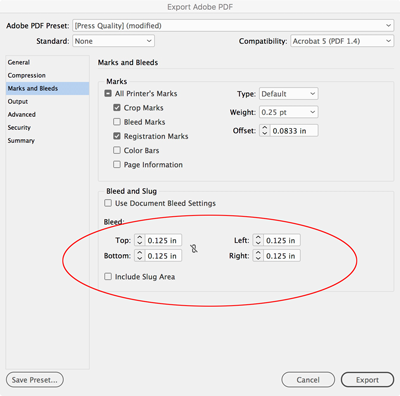Screen dimensions: 400x396
Task: Select the Compression section
Action: point(27,75)
